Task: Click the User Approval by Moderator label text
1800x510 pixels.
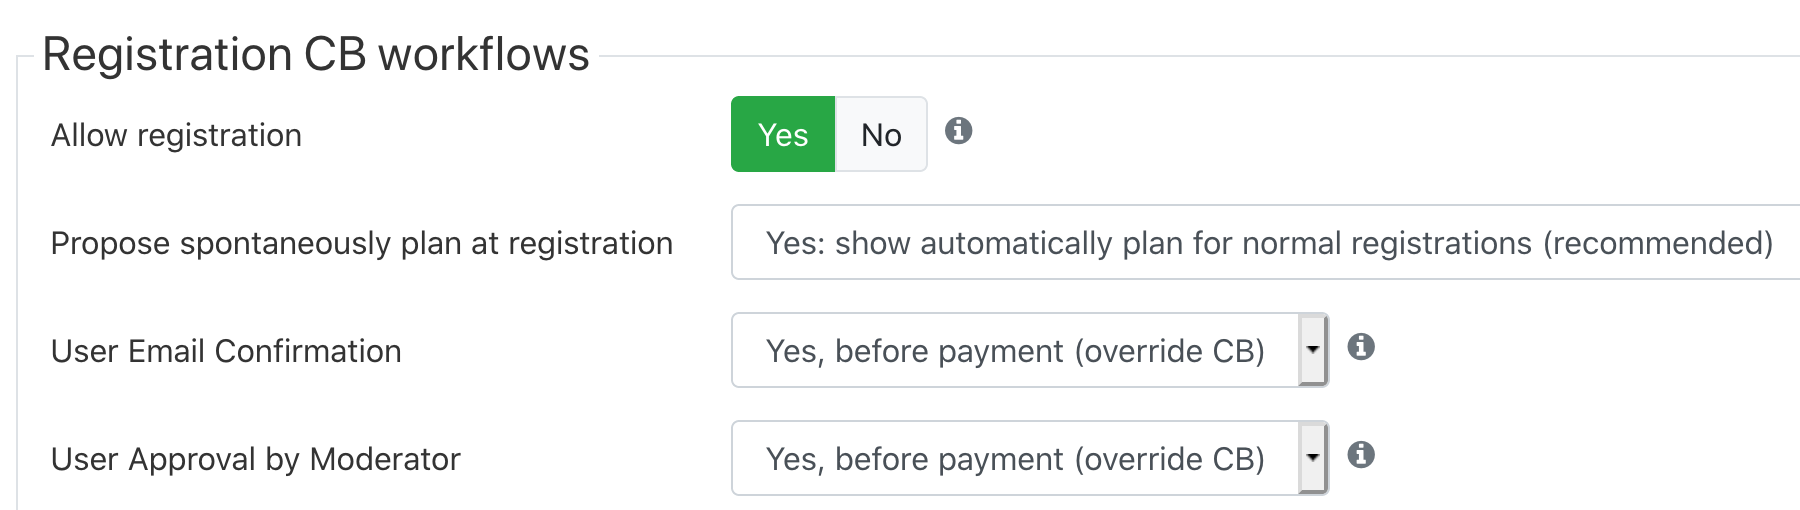Action: click(x=256, y=459)
